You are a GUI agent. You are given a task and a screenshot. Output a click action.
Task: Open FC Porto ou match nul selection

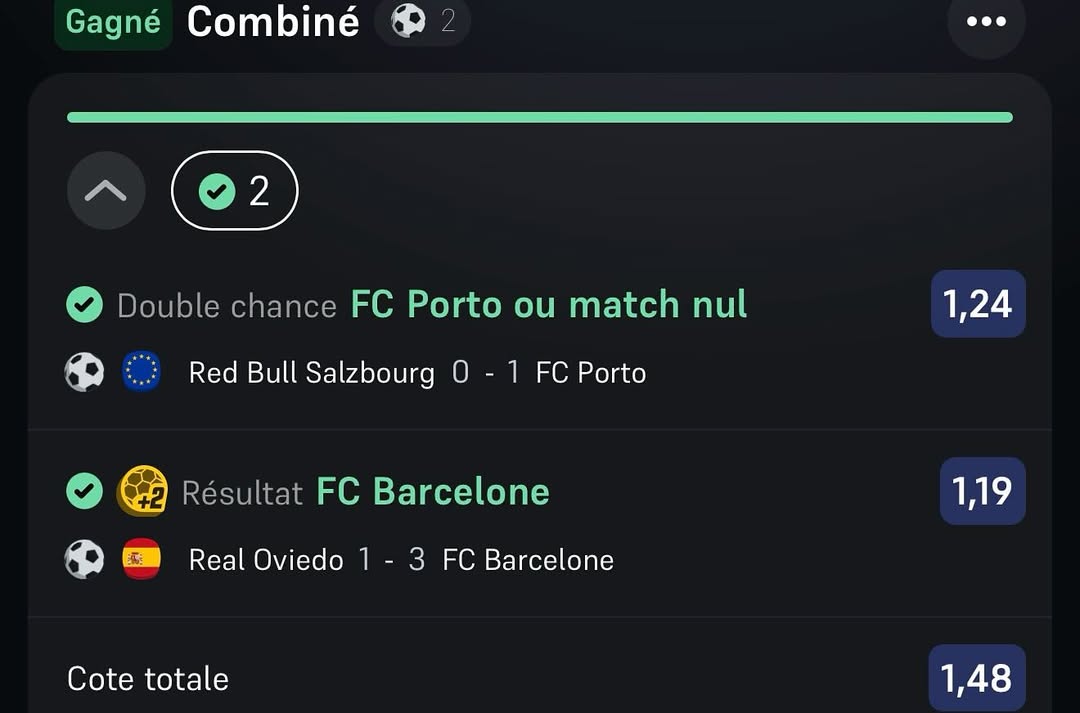point(548,305)
